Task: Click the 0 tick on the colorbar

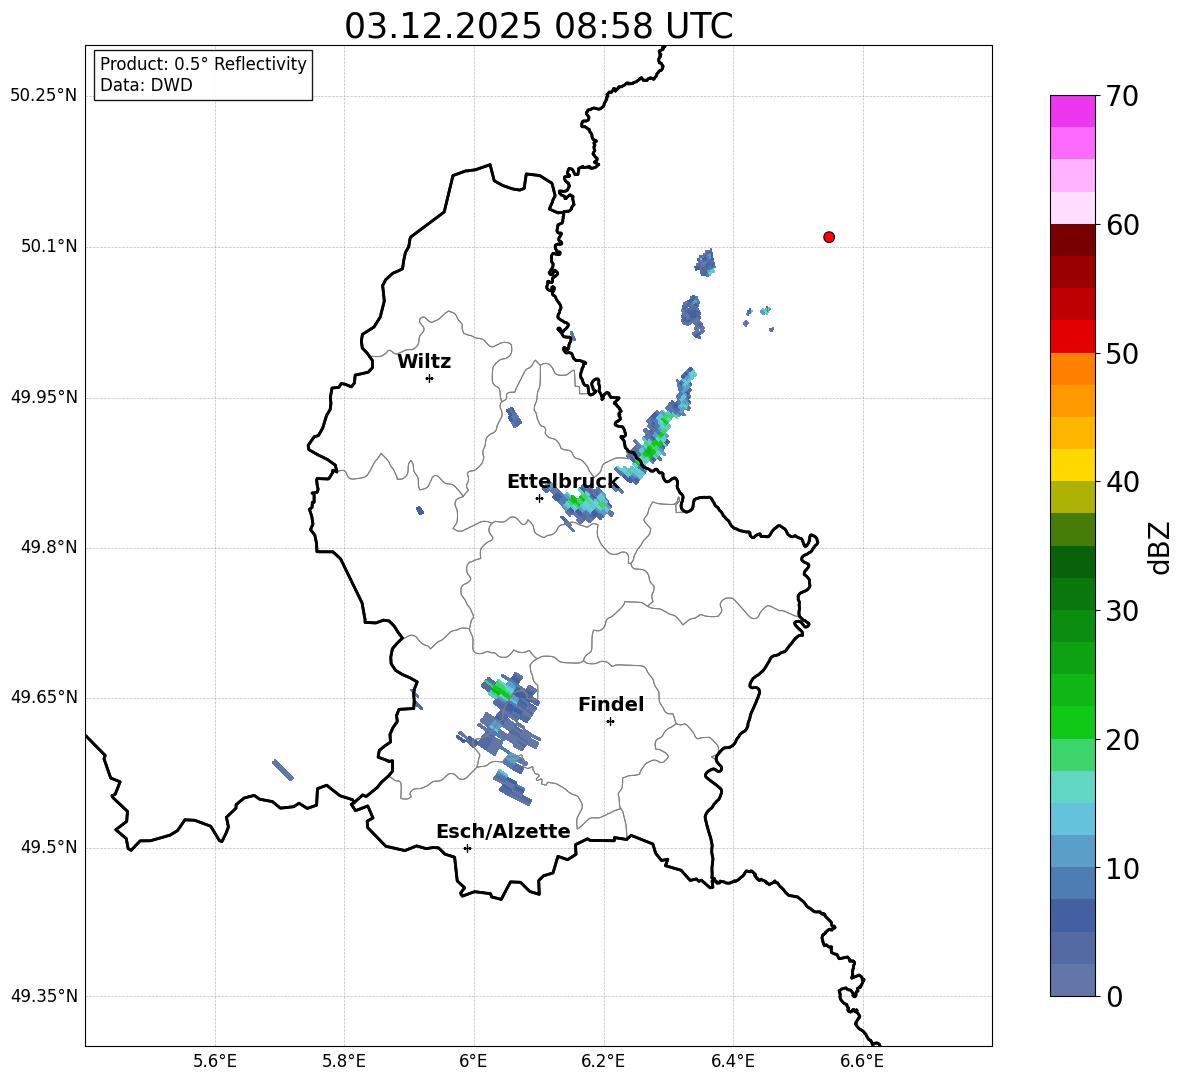Action: (x=1114, y=997)
